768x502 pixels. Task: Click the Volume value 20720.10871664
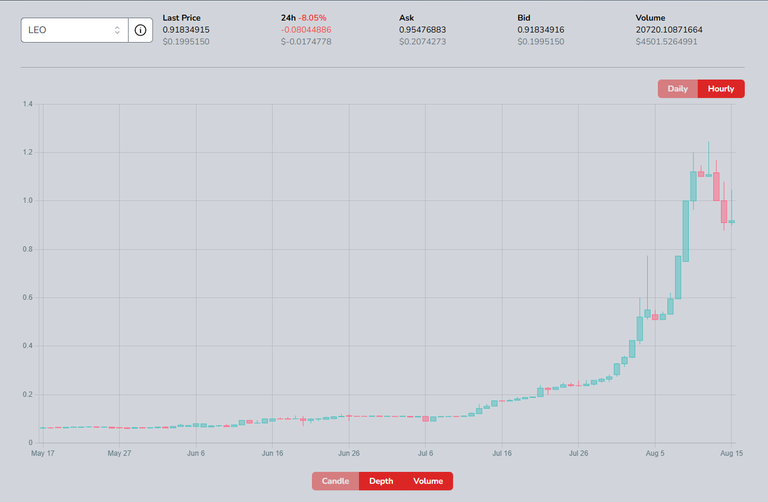pos(669,29)
